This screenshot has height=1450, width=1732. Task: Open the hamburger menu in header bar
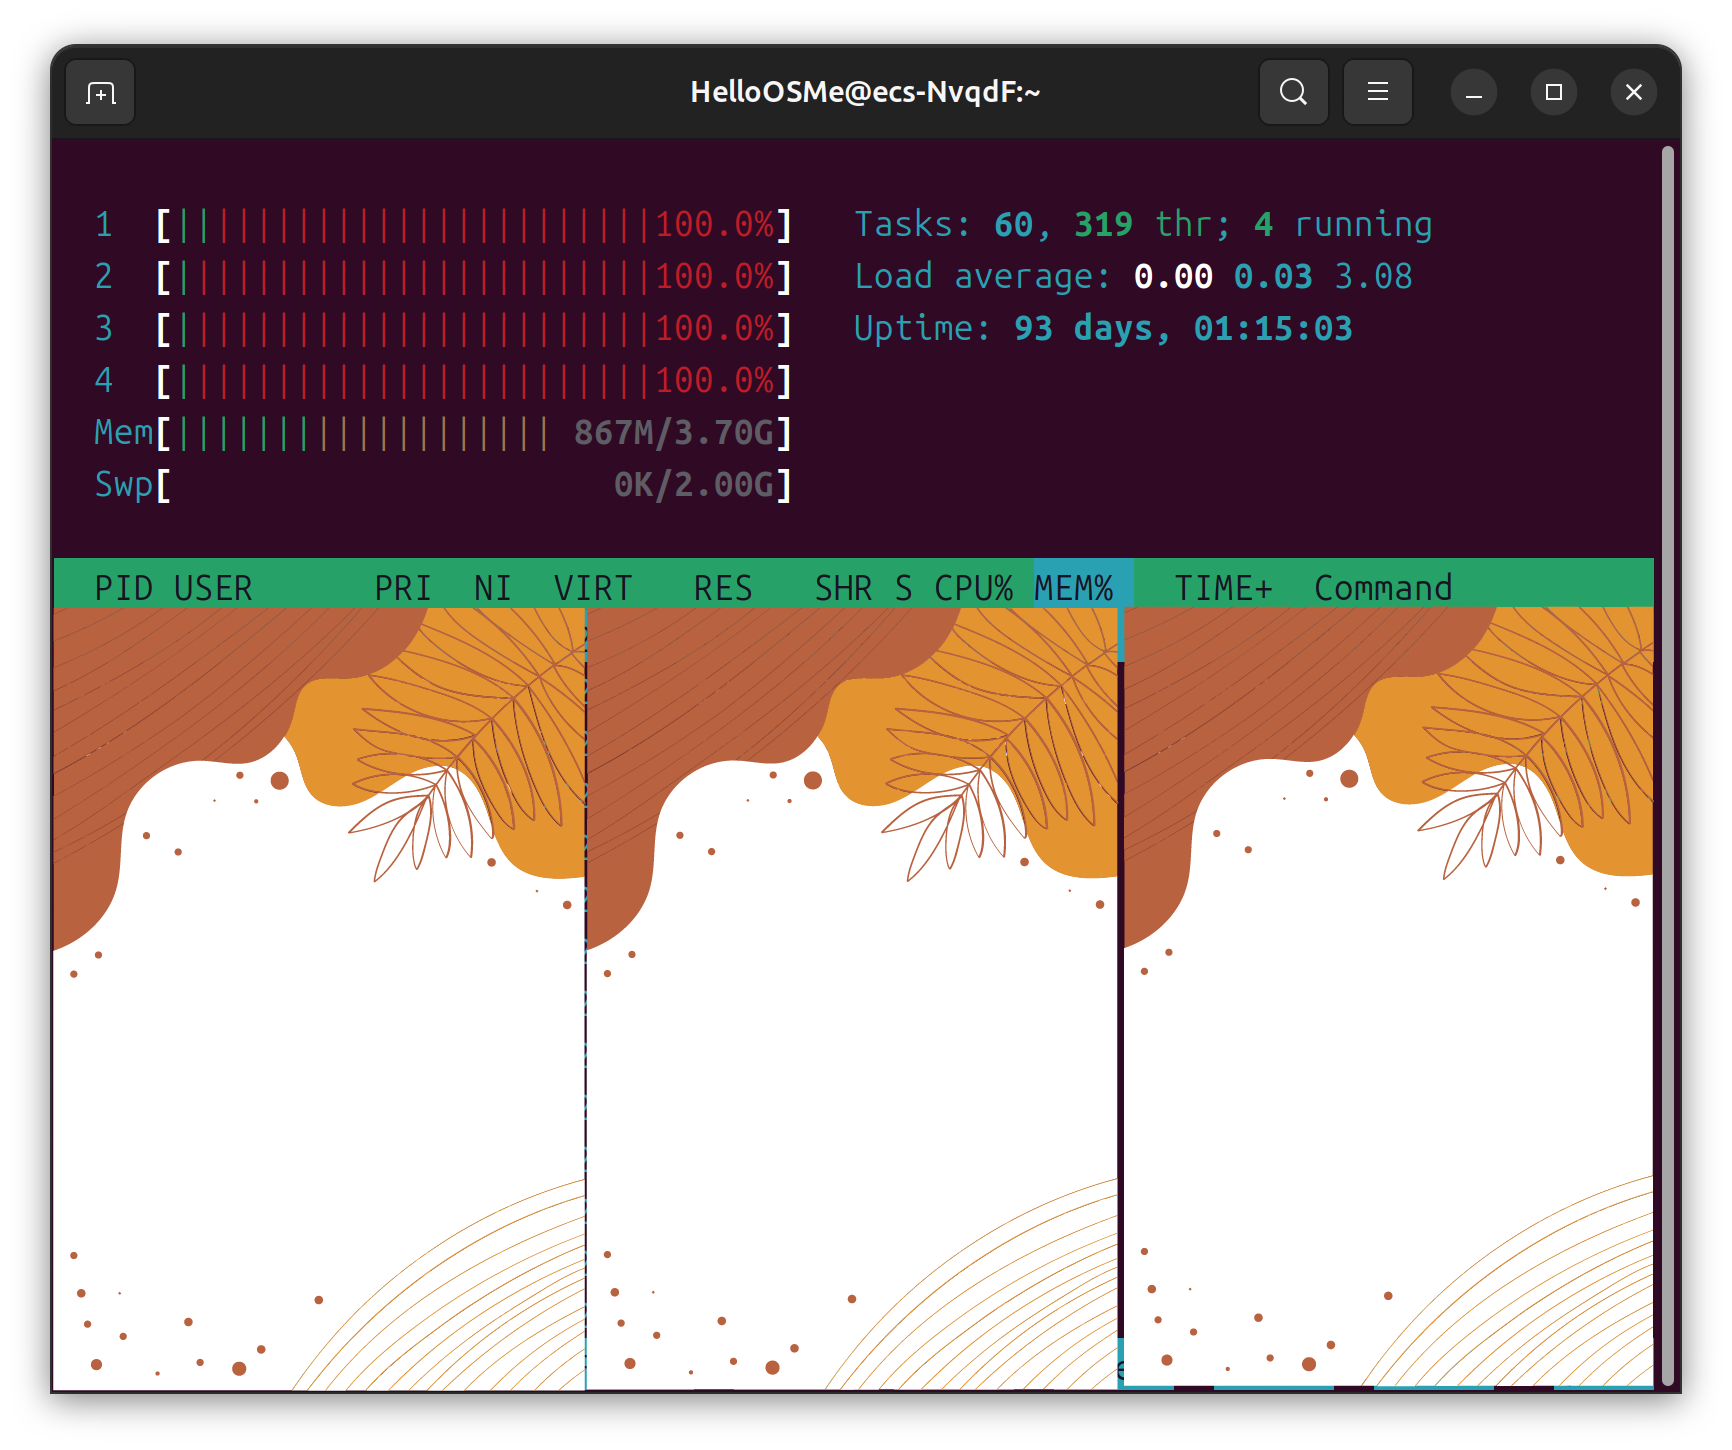coord(1377,92)
